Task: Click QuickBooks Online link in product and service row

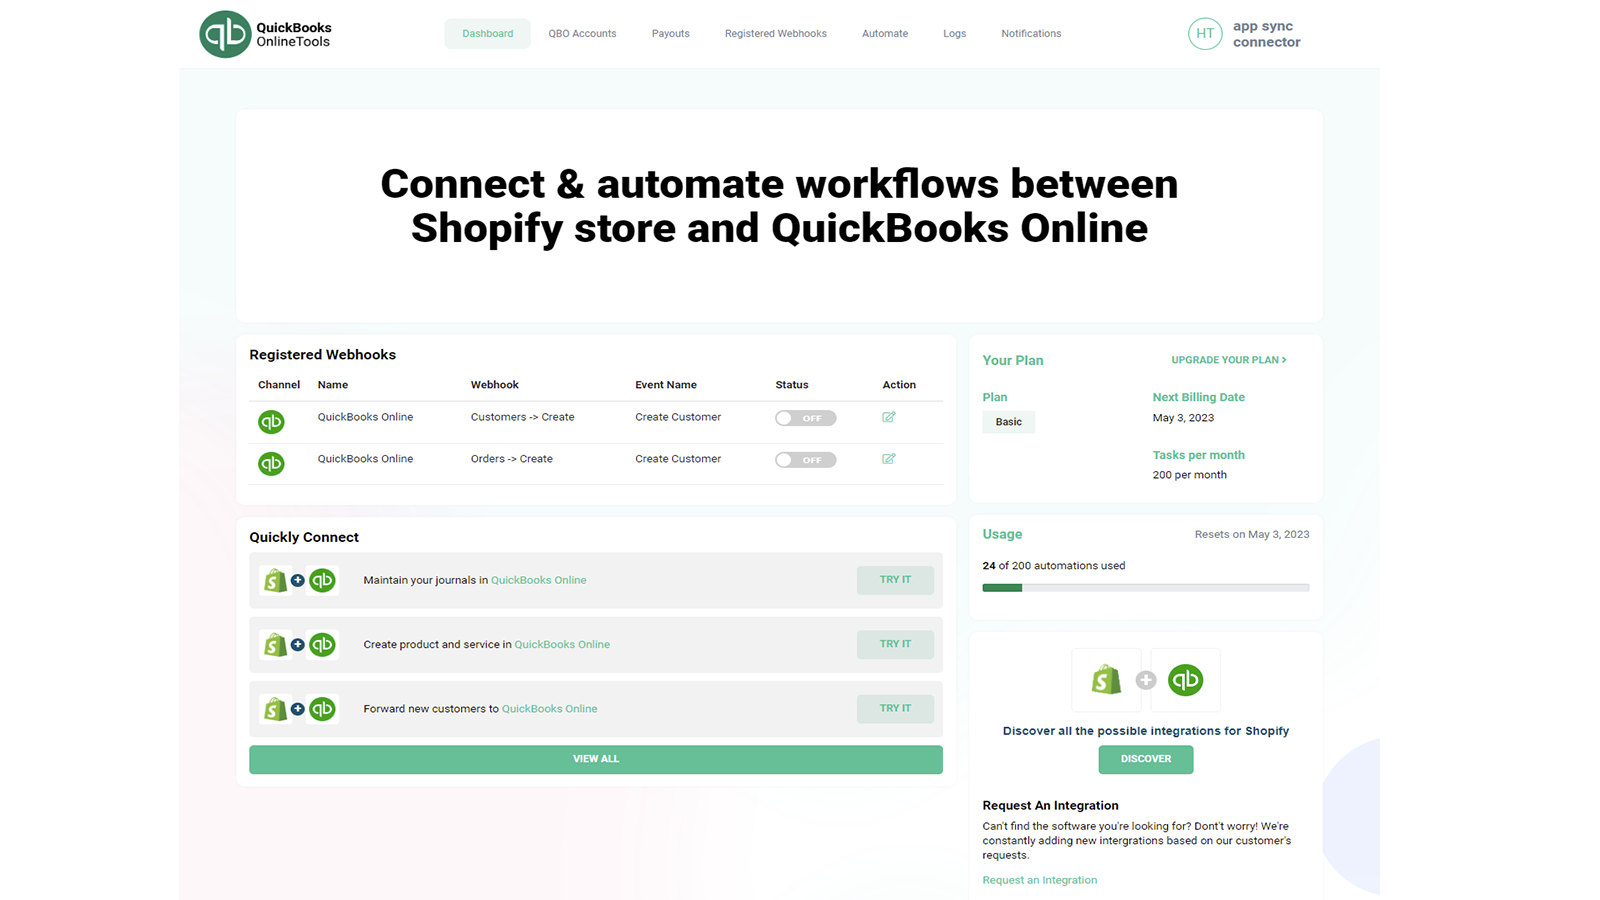Action: 562,644
